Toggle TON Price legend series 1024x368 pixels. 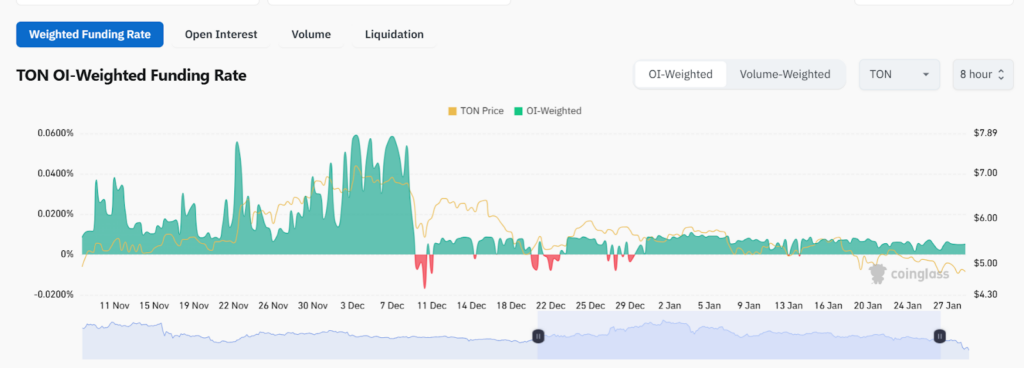coord(475,111)
